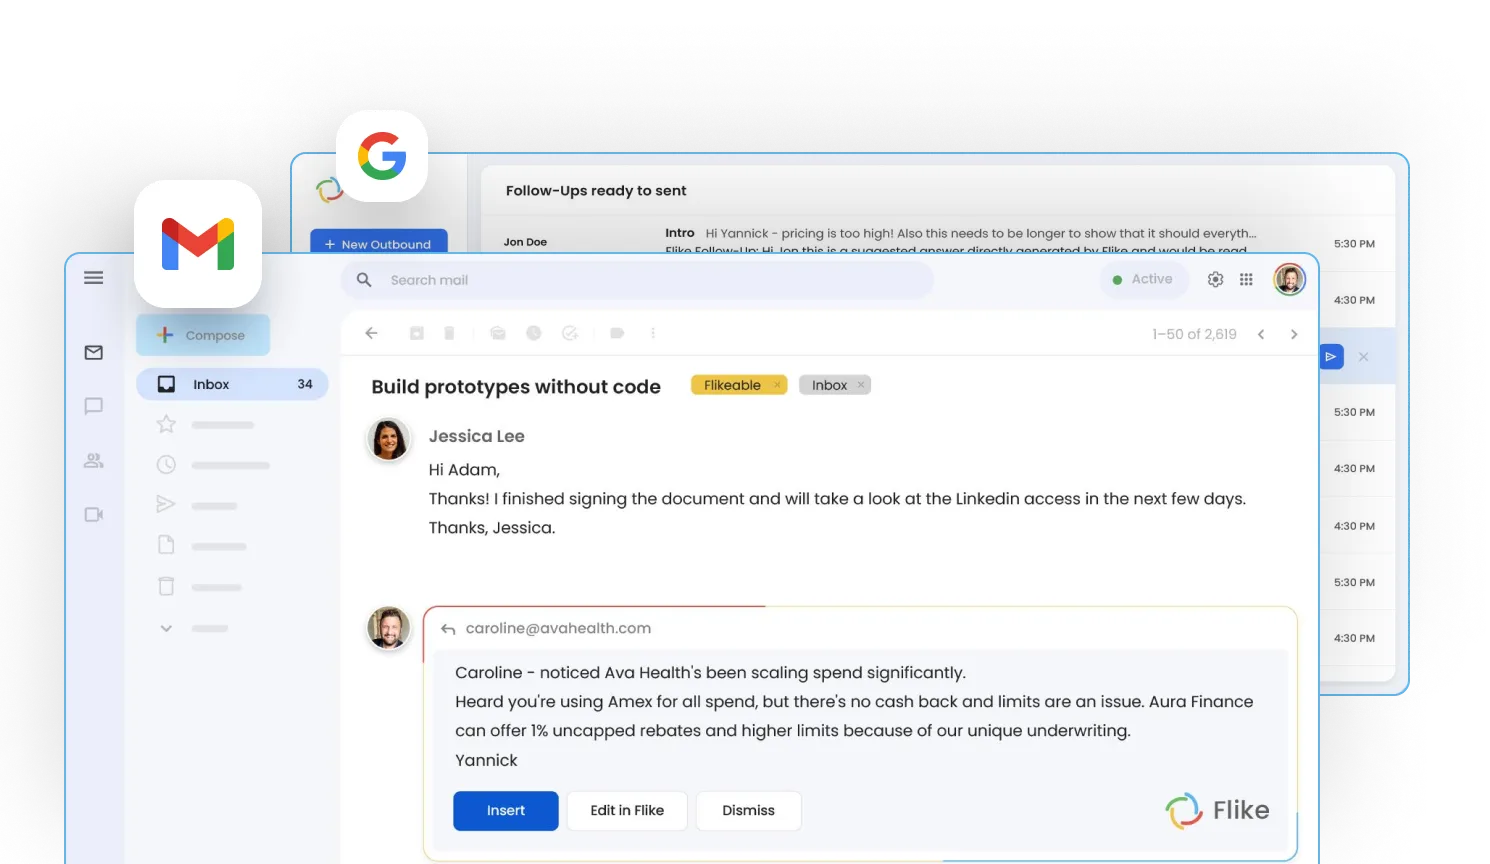Screen dimensions: 1490x864
Task: Toggle the Active status indicator
Action: click(1143, 280)
